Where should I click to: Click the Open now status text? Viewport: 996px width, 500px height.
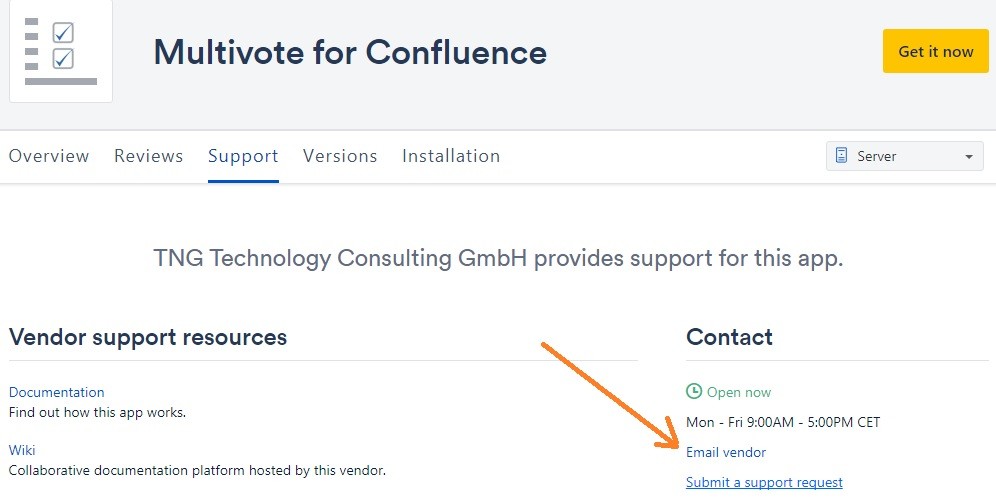[x=739, y=392]
